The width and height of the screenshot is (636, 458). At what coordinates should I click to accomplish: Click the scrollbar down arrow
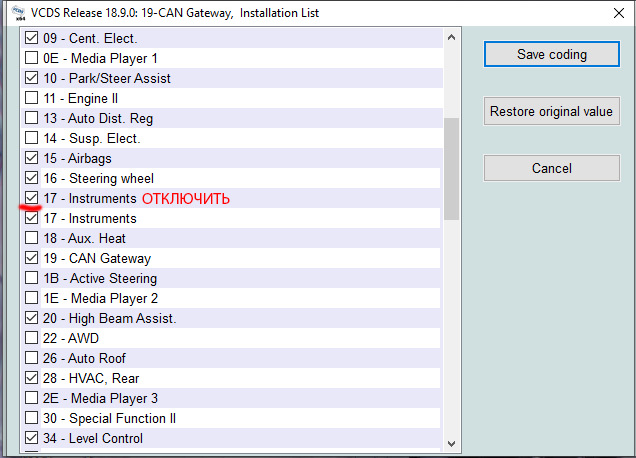pyautogui.click(x=451, y=443)
